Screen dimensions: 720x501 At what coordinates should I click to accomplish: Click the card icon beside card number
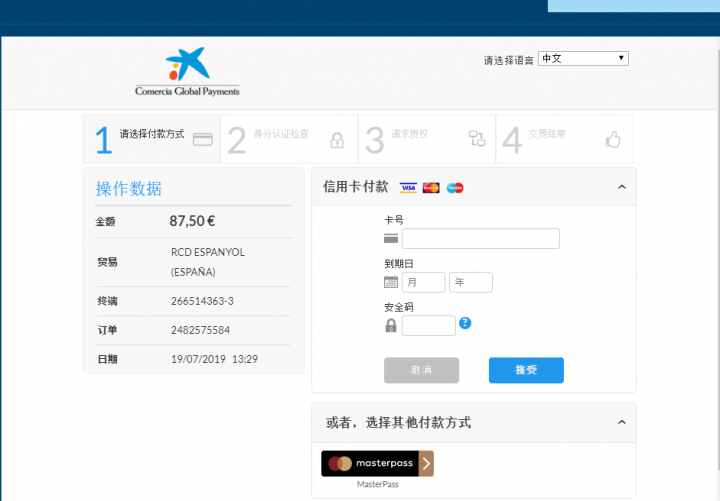[391, 239]
